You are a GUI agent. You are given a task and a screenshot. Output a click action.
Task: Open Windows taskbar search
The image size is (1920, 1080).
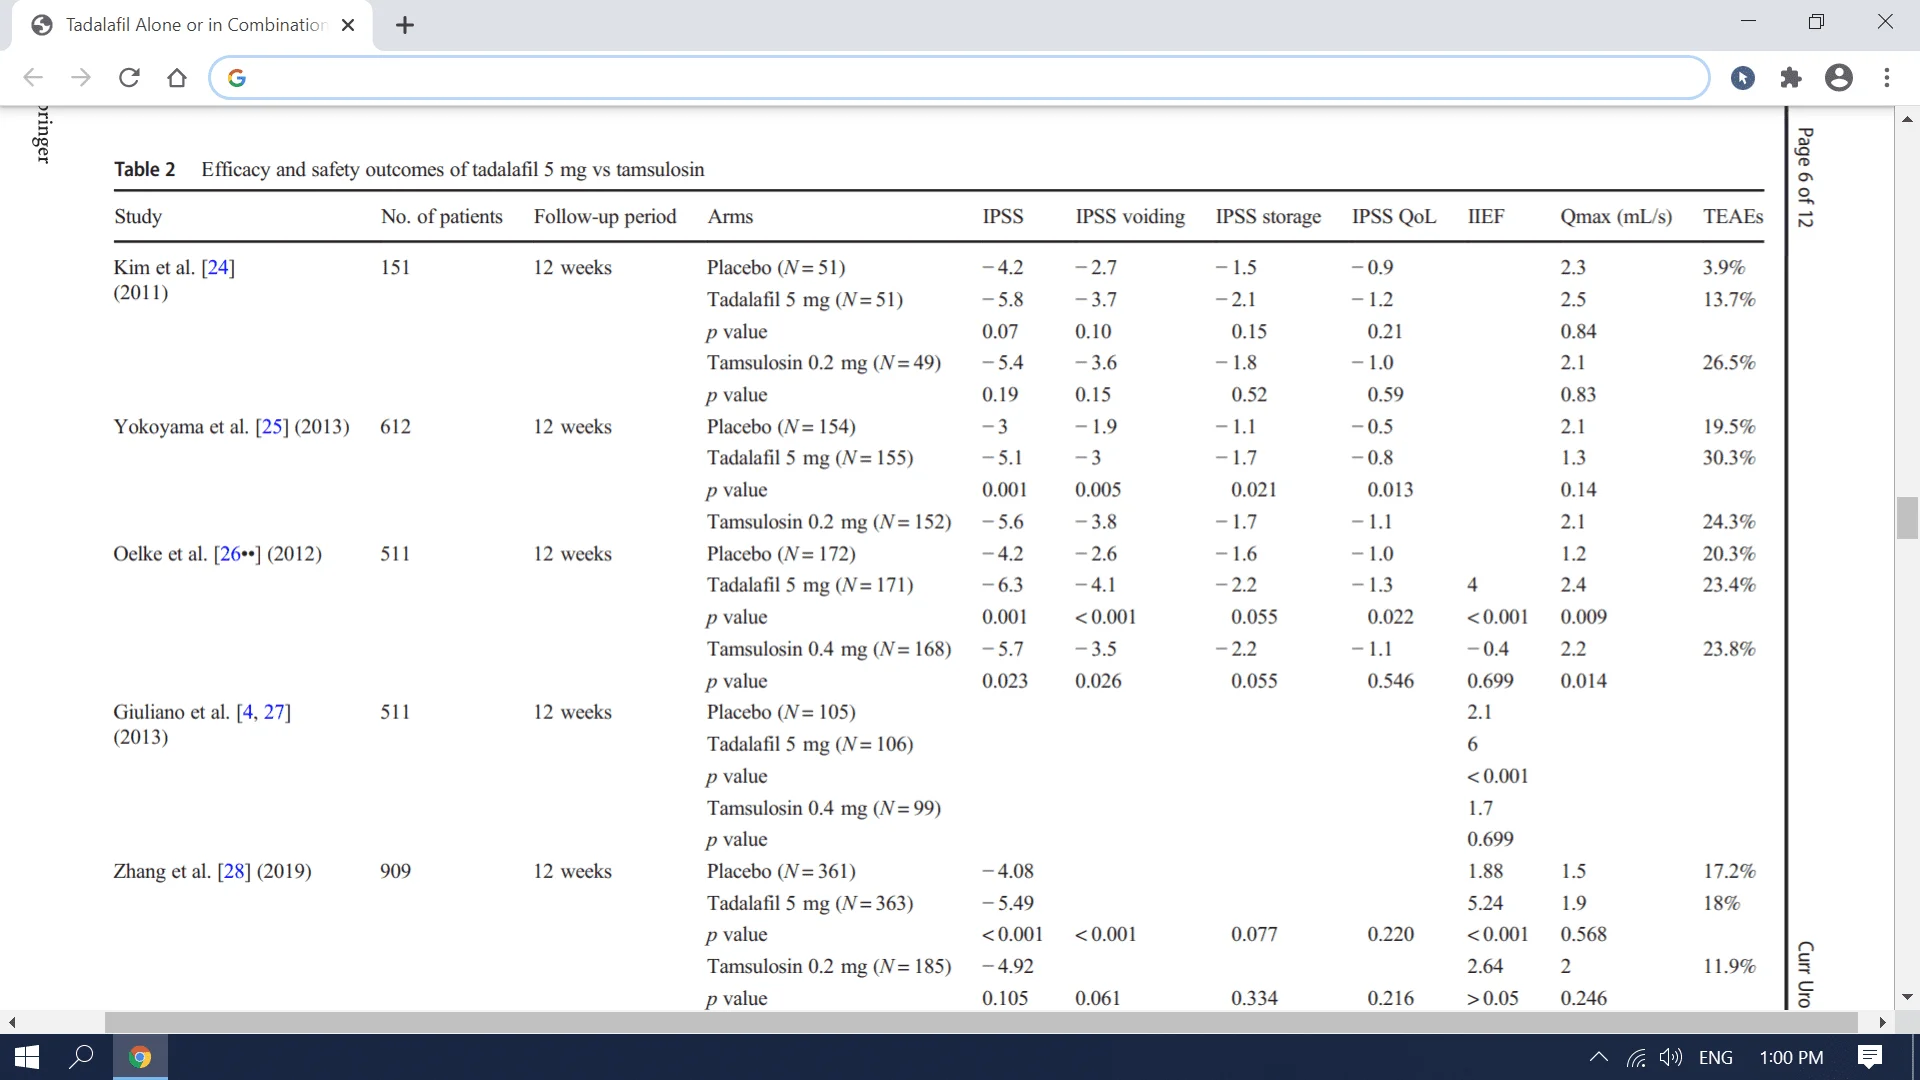pyautogui.click(x=81, y=1057)
